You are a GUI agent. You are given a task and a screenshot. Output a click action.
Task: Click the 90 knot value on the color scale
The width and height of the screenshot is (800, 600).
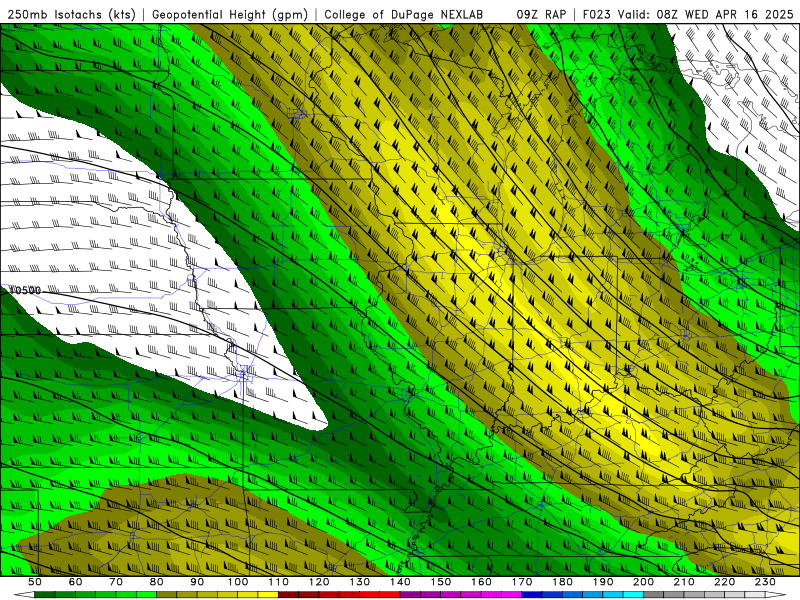click(197, 582)
